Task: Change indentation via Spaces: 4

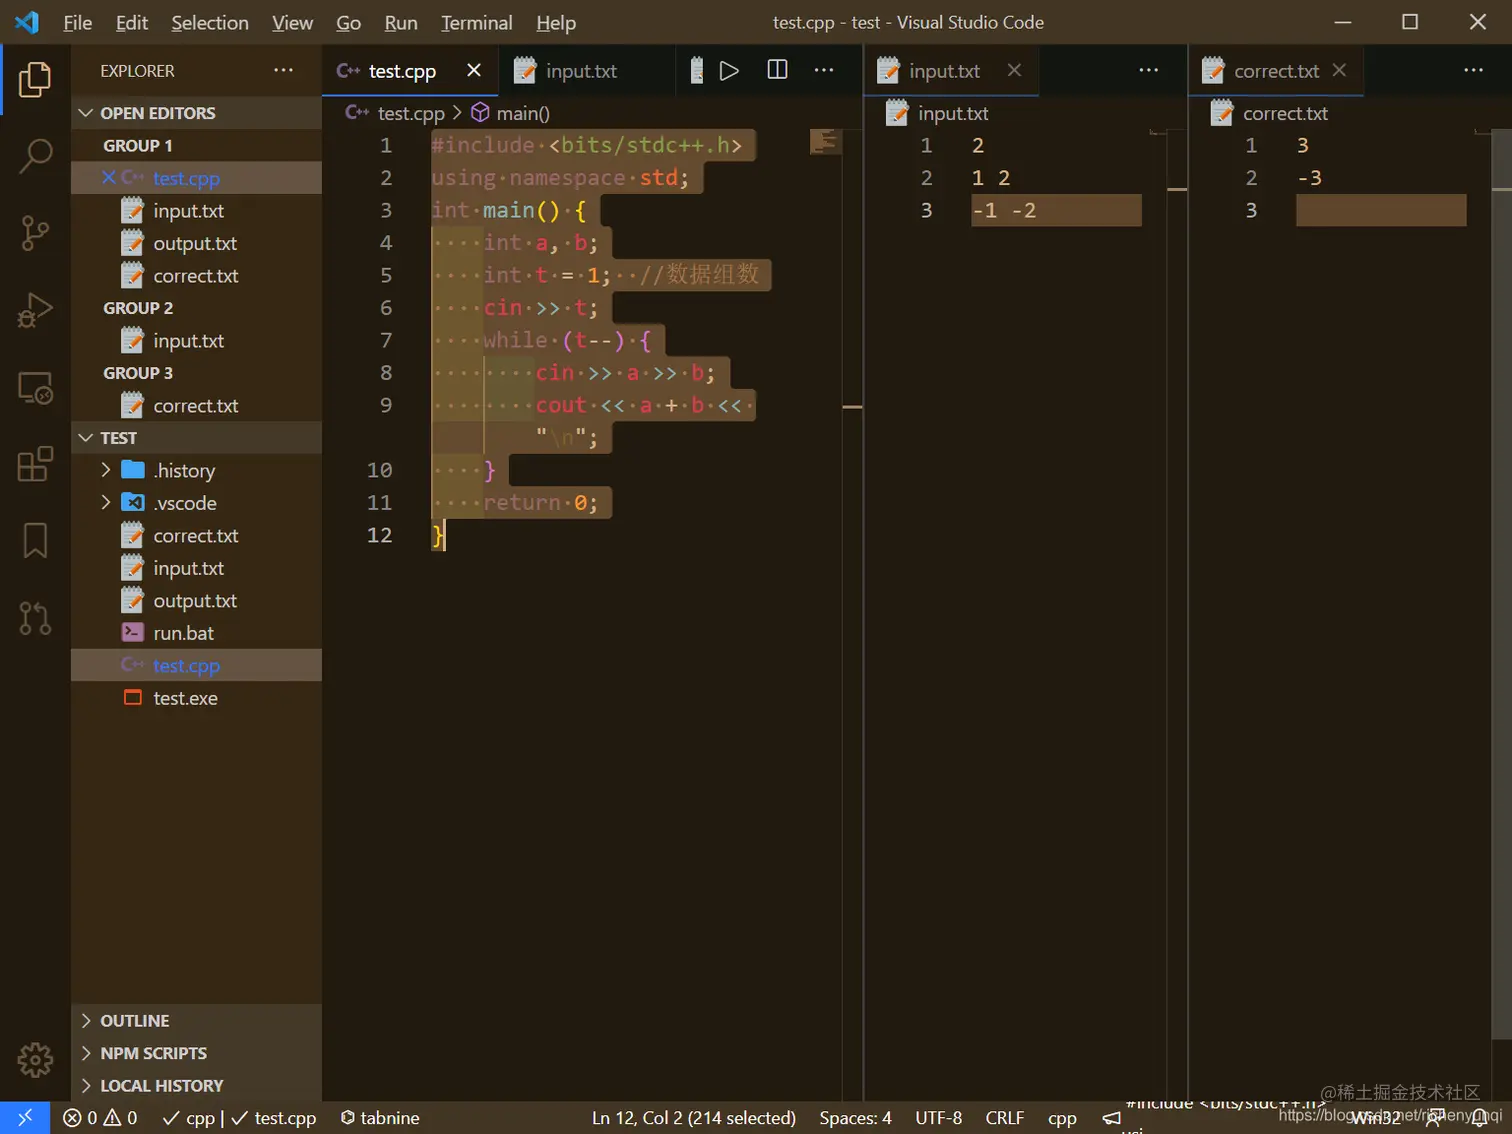Action: click(855, 1118)
